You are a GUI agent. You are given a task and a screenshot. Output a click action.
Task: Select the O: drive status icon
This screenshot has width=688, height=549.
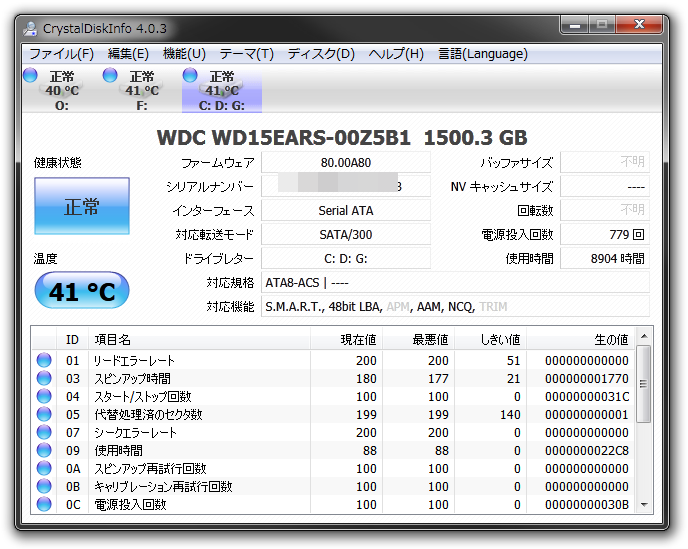point(30,75)
